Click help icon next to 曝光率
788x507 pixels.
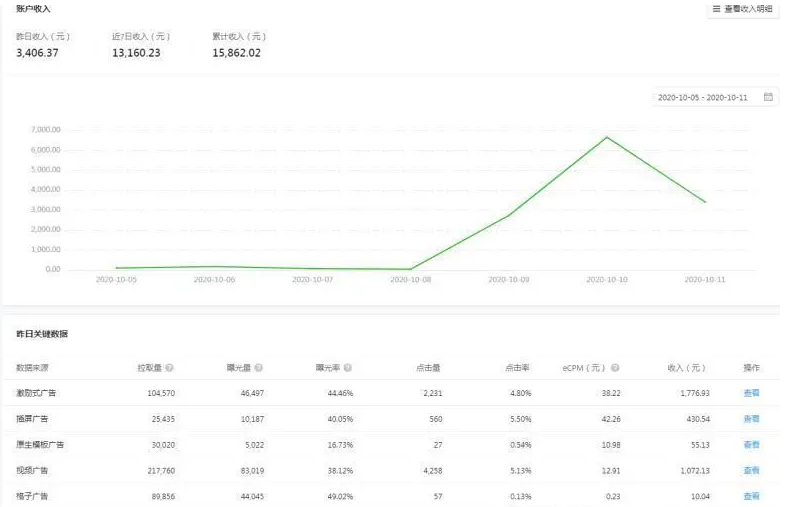pyautogui.click(x=347, y=368)
